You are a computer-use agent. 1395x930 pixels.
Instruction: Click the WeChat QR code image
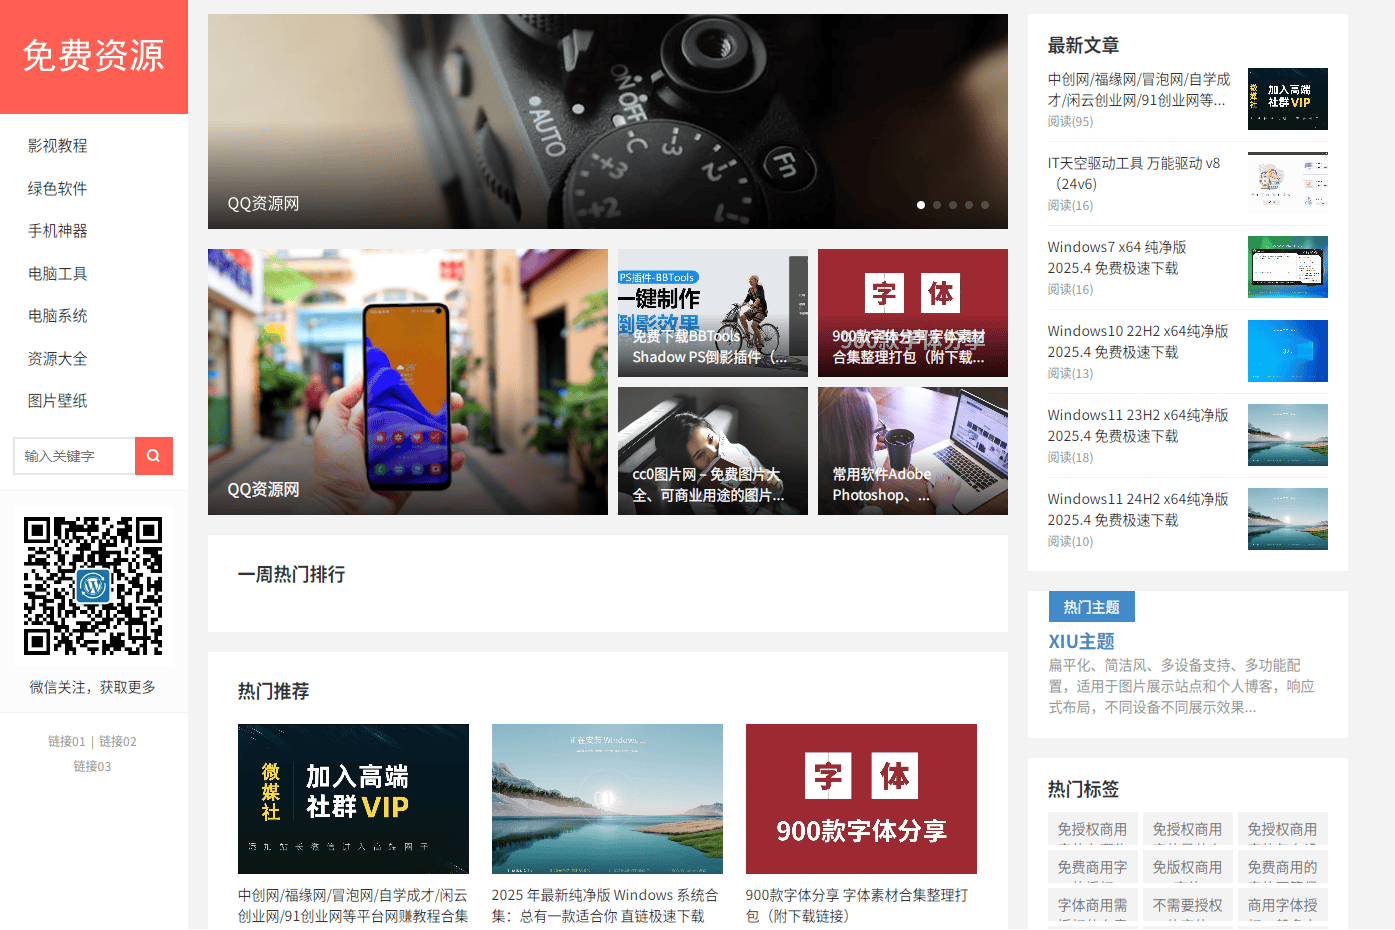click(93, 586)
